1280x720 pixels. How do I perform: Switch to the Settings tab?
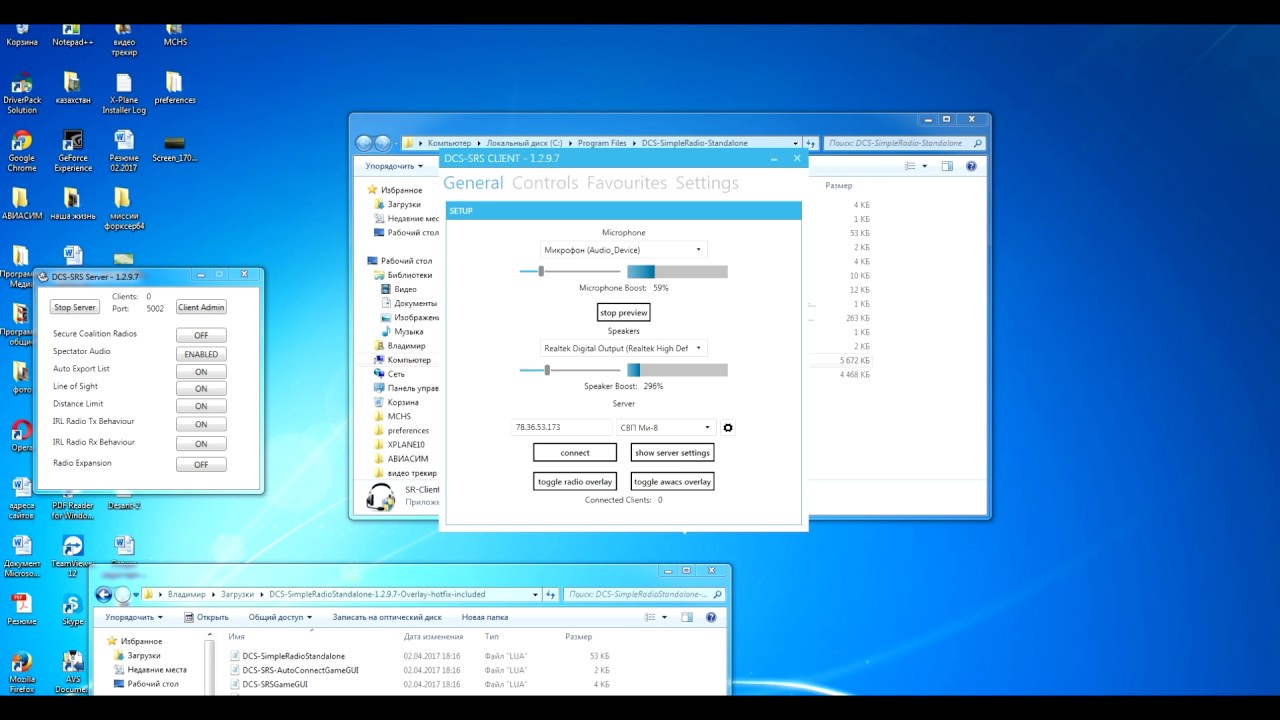click(x=707, y=183)
